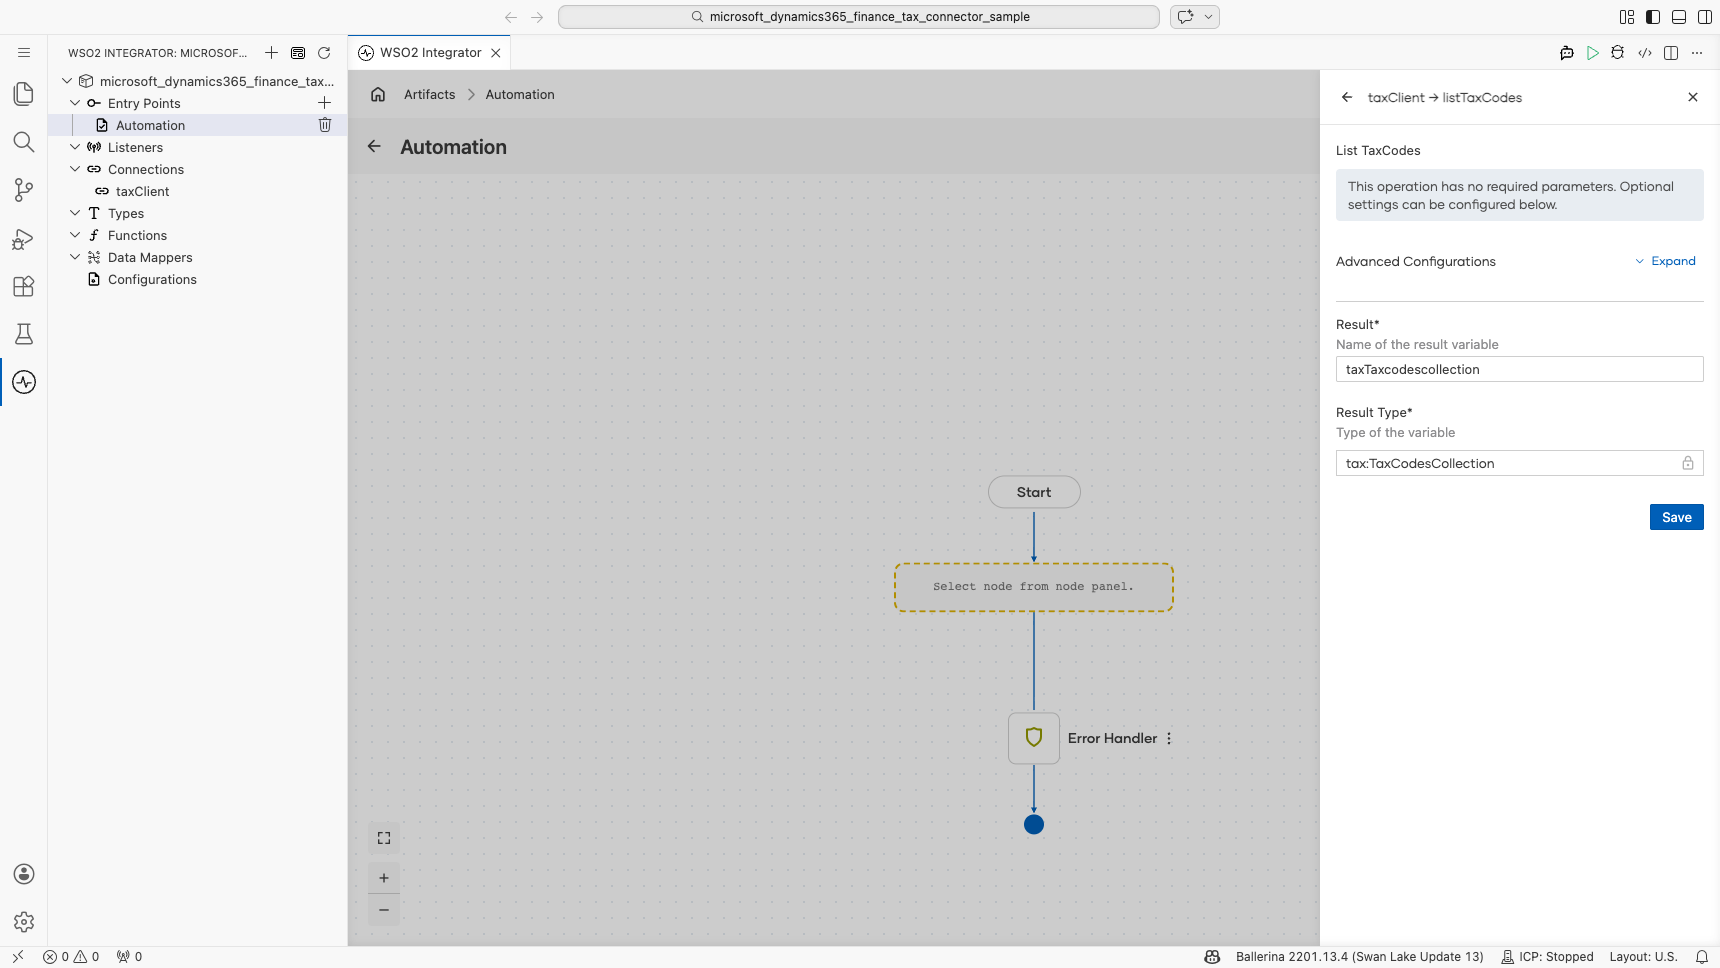The height and width of the screenshot is (968, 1720).
Task: Open the Extensions view
Action: pos(24,286)
